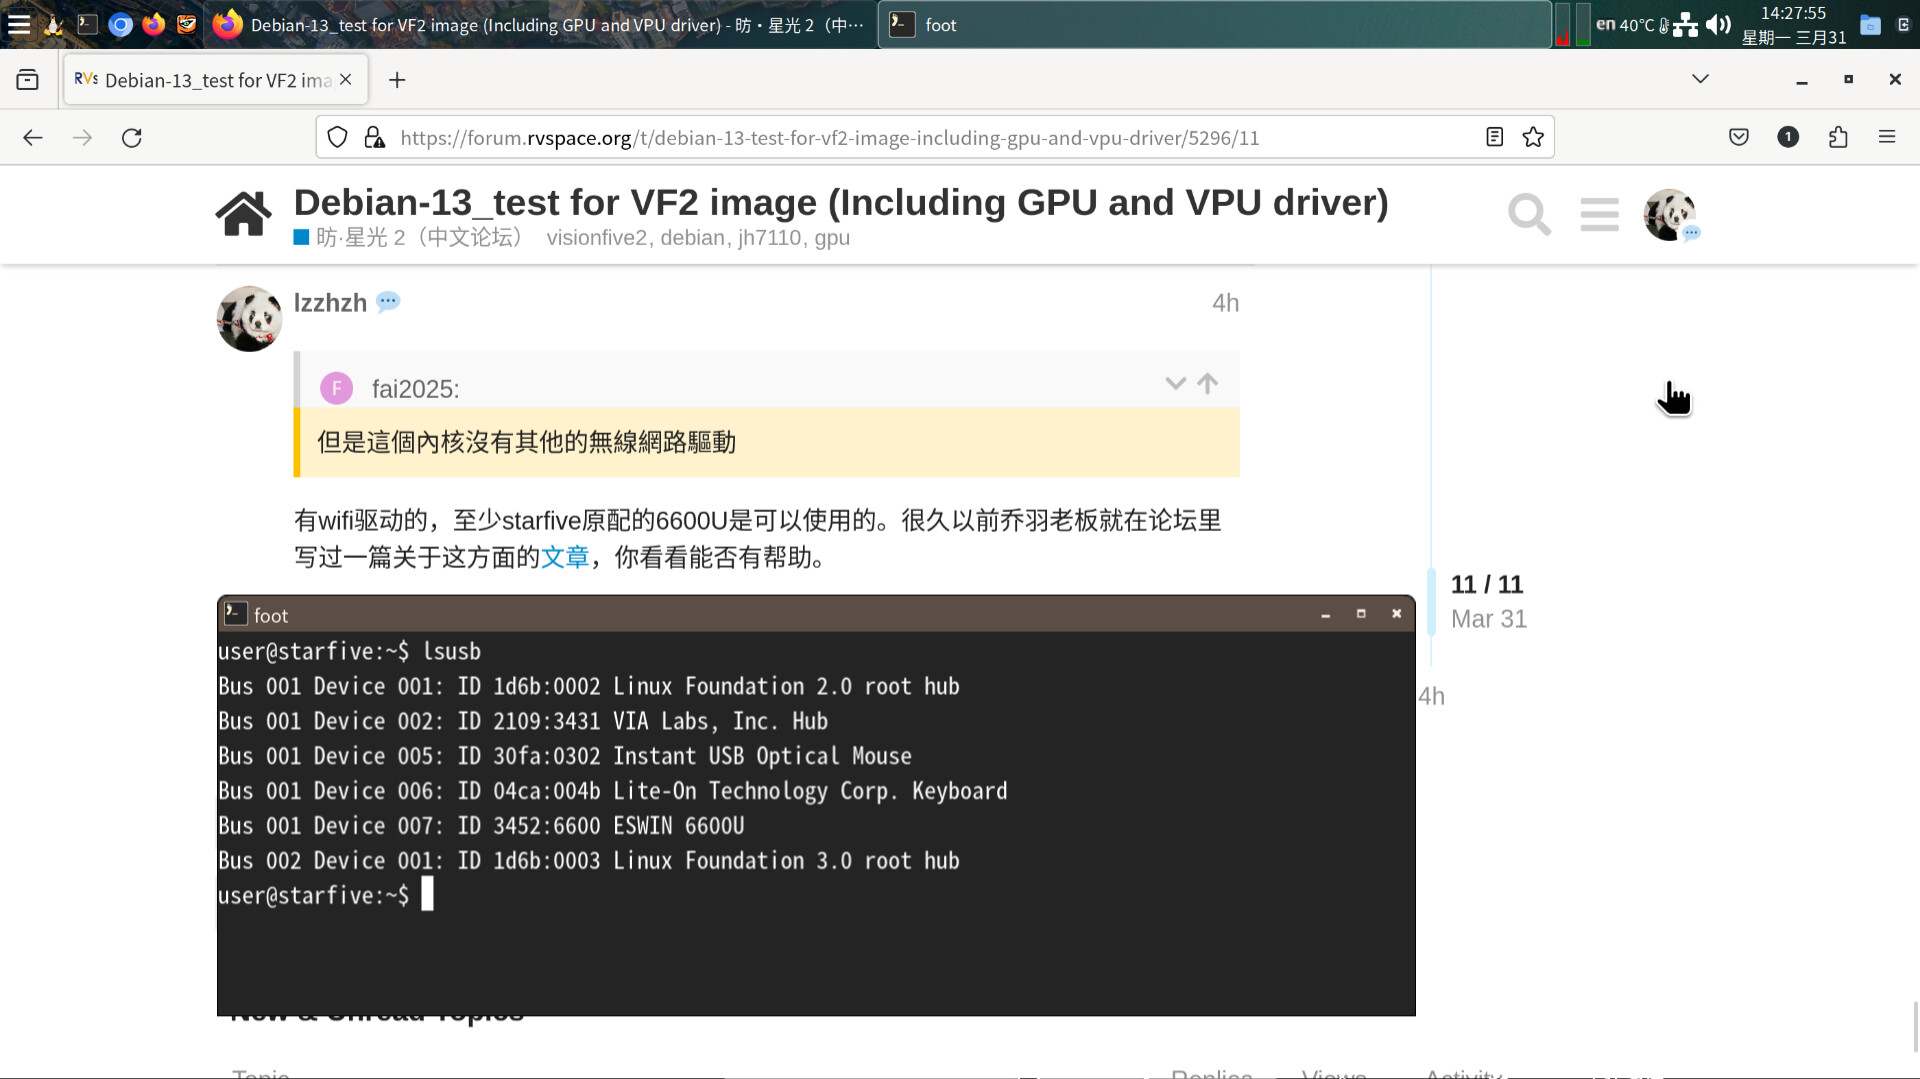The height and width of the screenshot is (1079, 1920).
Task: Click the Mar 31 timeline date
Action: tap(1489, 619)
